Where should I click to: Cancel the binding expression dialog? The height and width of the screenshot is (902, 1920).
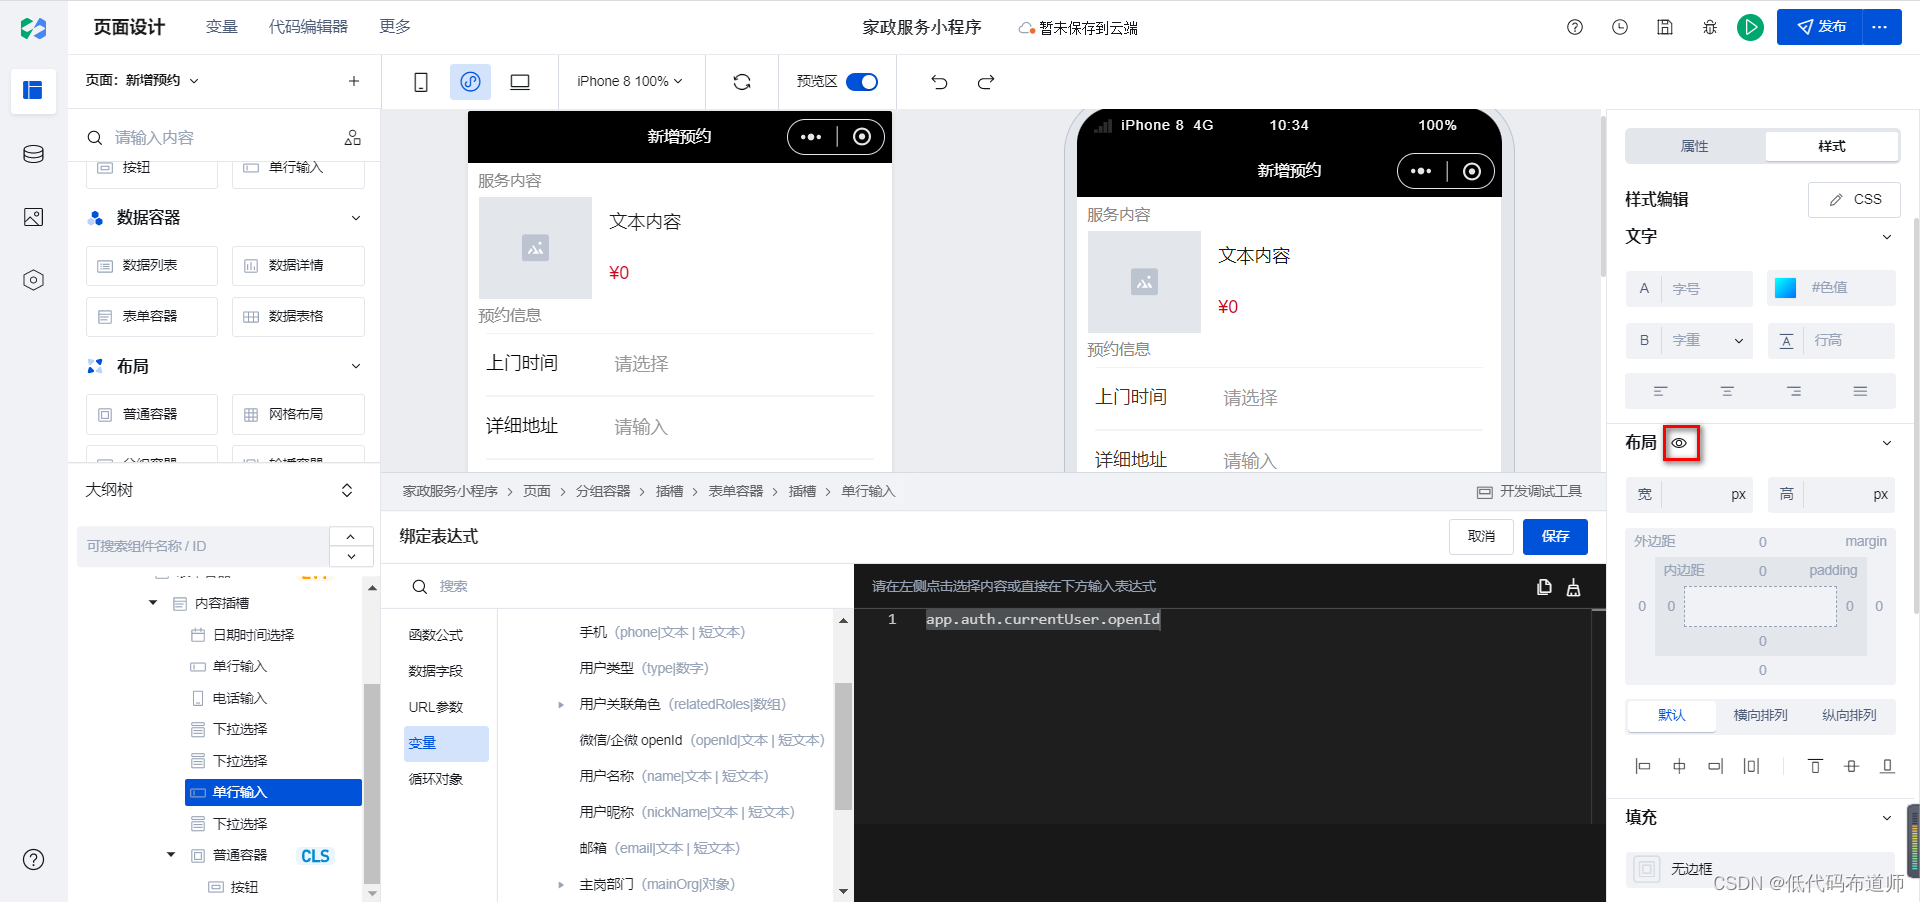pos(1481,537)
